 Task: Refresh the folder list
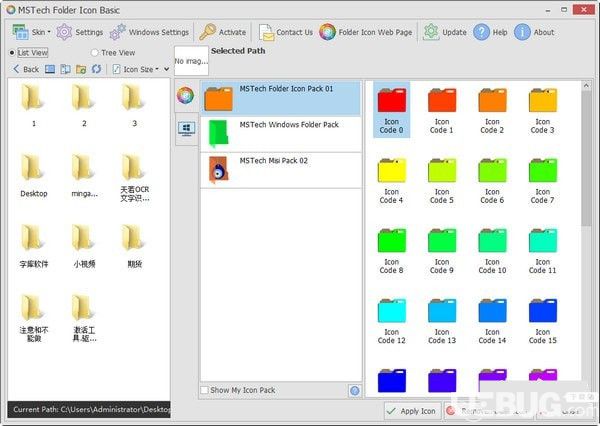click(96, 69)
